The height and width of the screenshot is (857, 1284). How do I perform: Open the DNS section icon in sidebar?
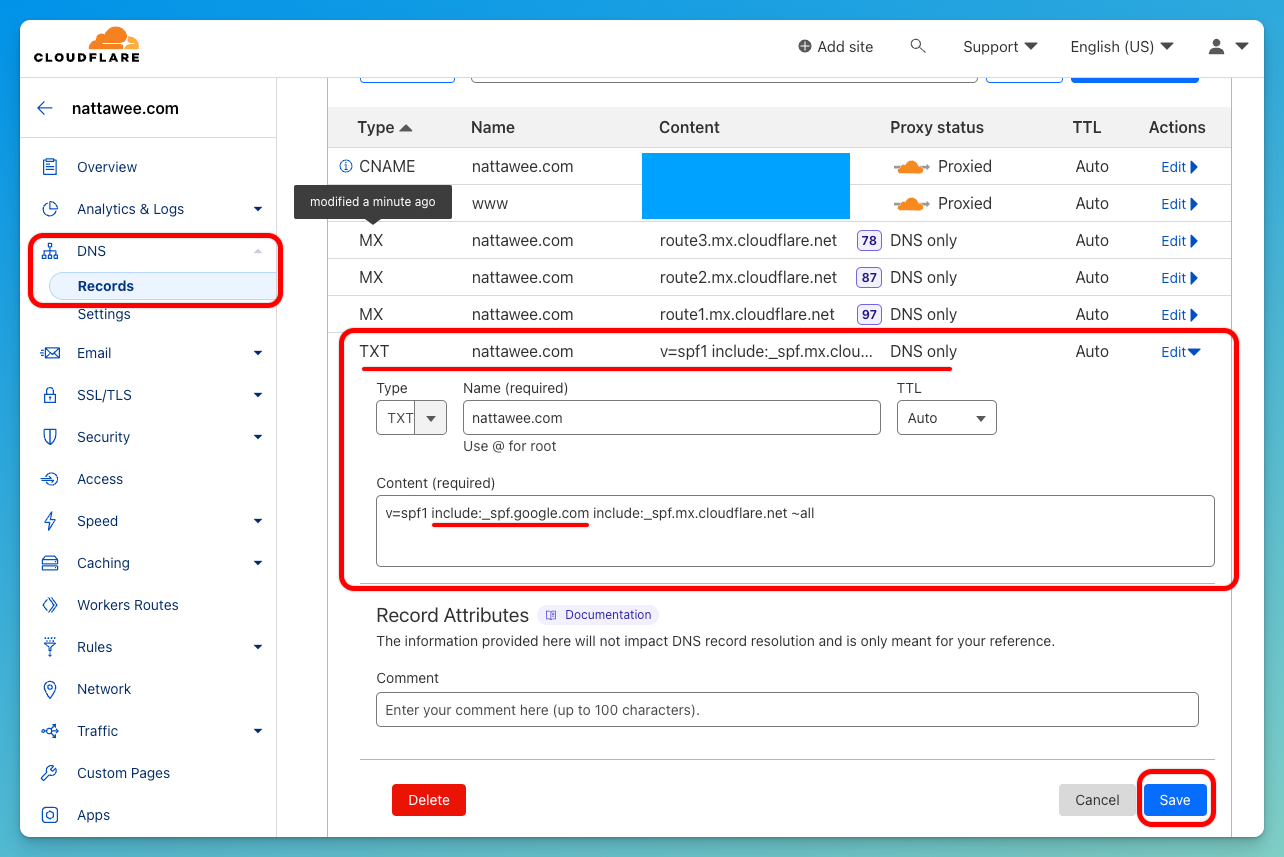(x=48, y=251)
